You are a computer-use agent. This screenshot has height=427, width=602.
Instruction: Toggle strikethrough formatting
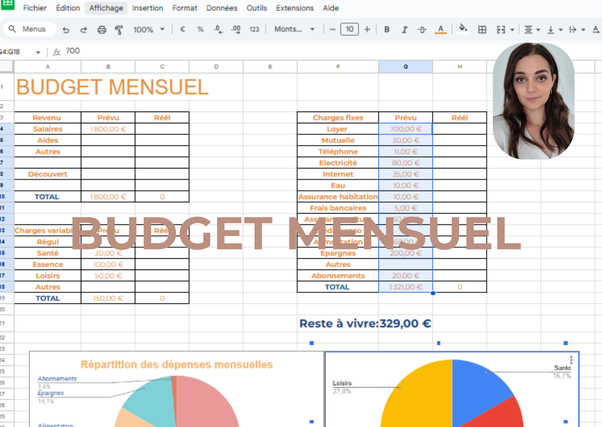tap(422, 29)
